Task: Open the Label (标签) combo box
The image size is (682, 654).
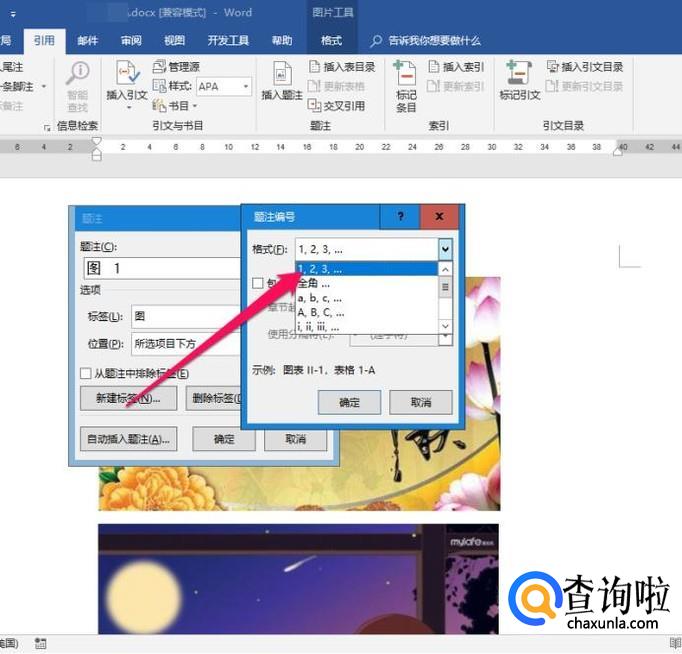Action: click(x=186, y=316)
